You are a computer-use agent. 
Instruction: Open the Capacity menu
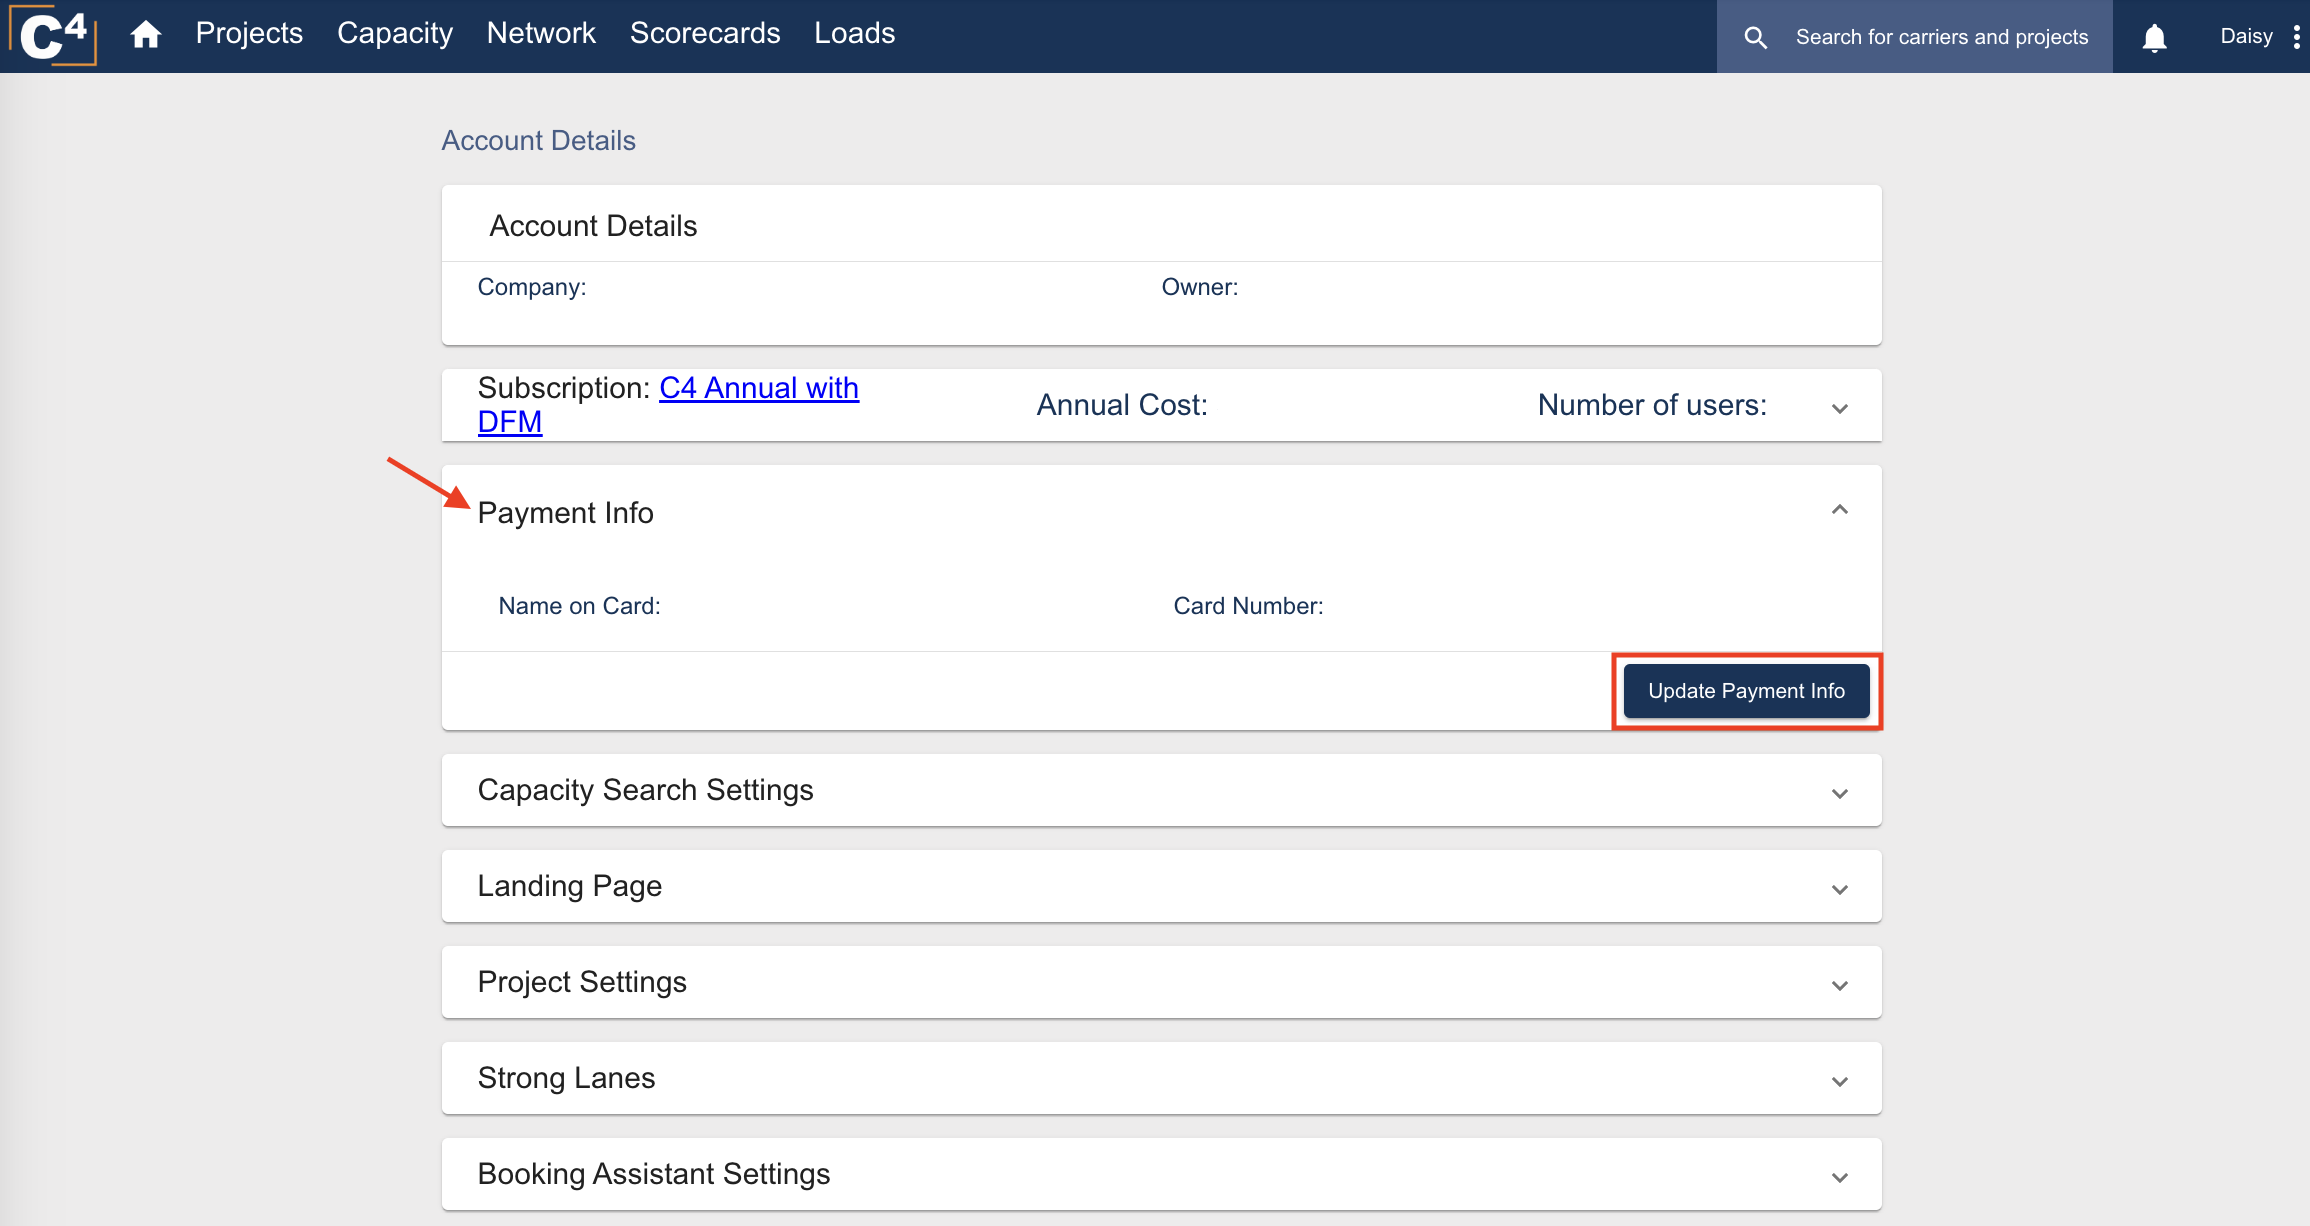click(x=395, y=33)
